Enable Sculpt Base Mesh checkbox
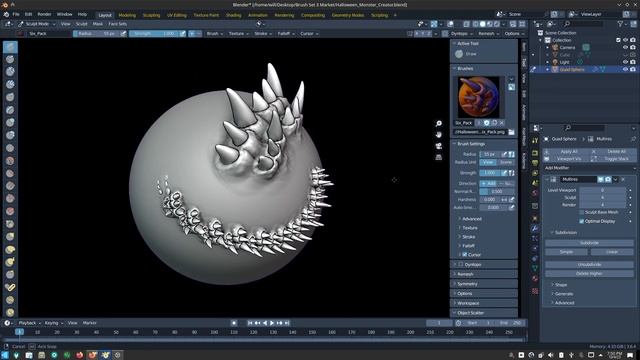The image size is (640, 360). (x=582, y=212)
